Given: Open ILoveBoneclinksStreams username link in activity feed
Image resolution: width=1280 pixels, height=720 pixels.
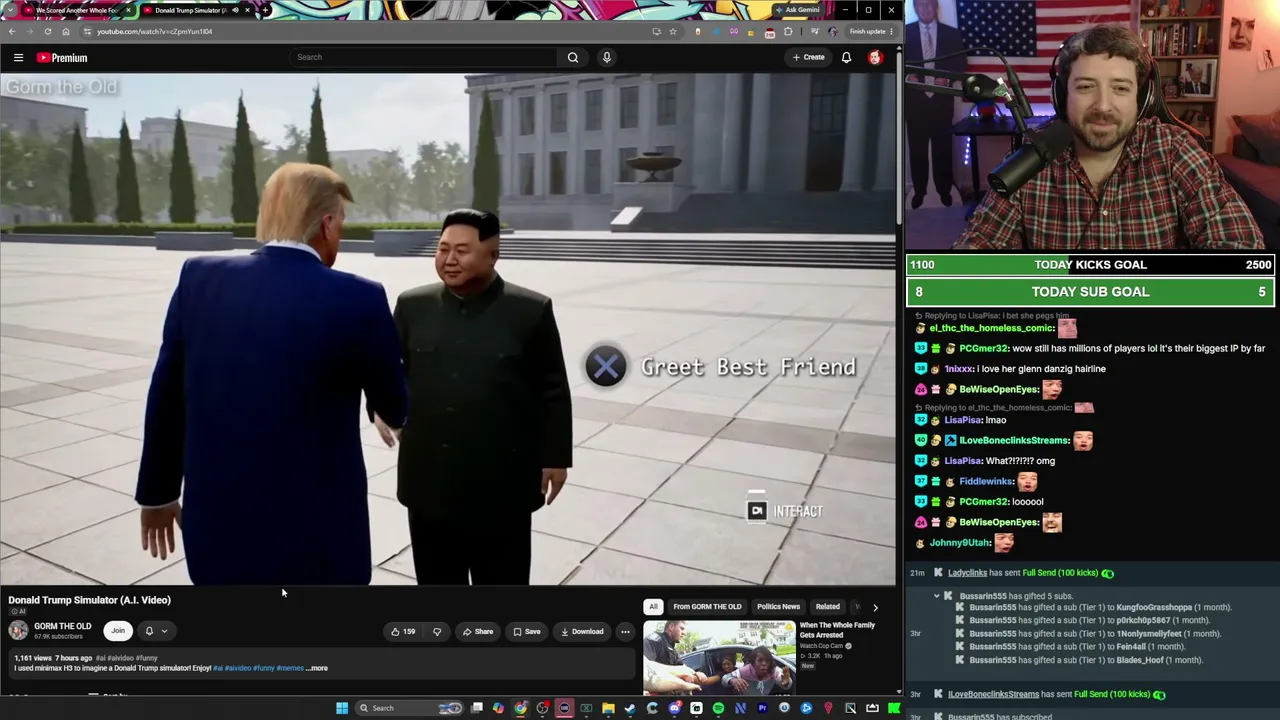Looking at the screenshot, I should (993, 694).
